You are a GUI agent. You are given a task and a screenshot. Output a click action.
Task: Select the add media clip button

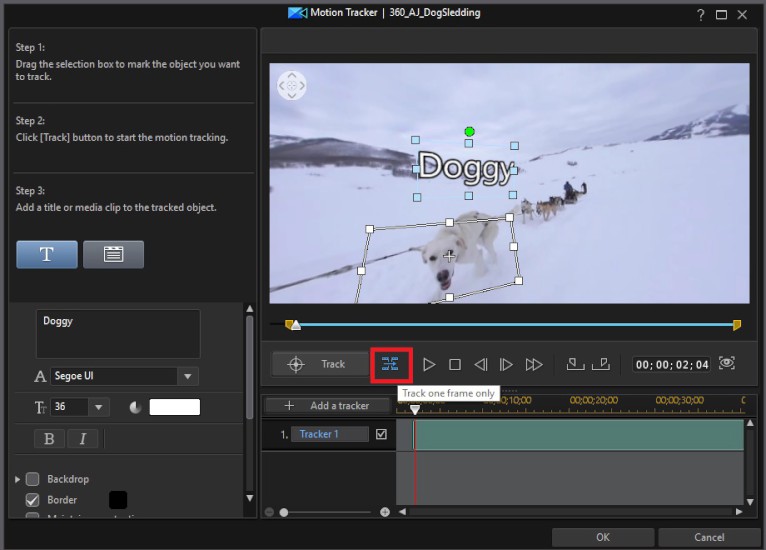pyautogui.click(x=113, y=254)
